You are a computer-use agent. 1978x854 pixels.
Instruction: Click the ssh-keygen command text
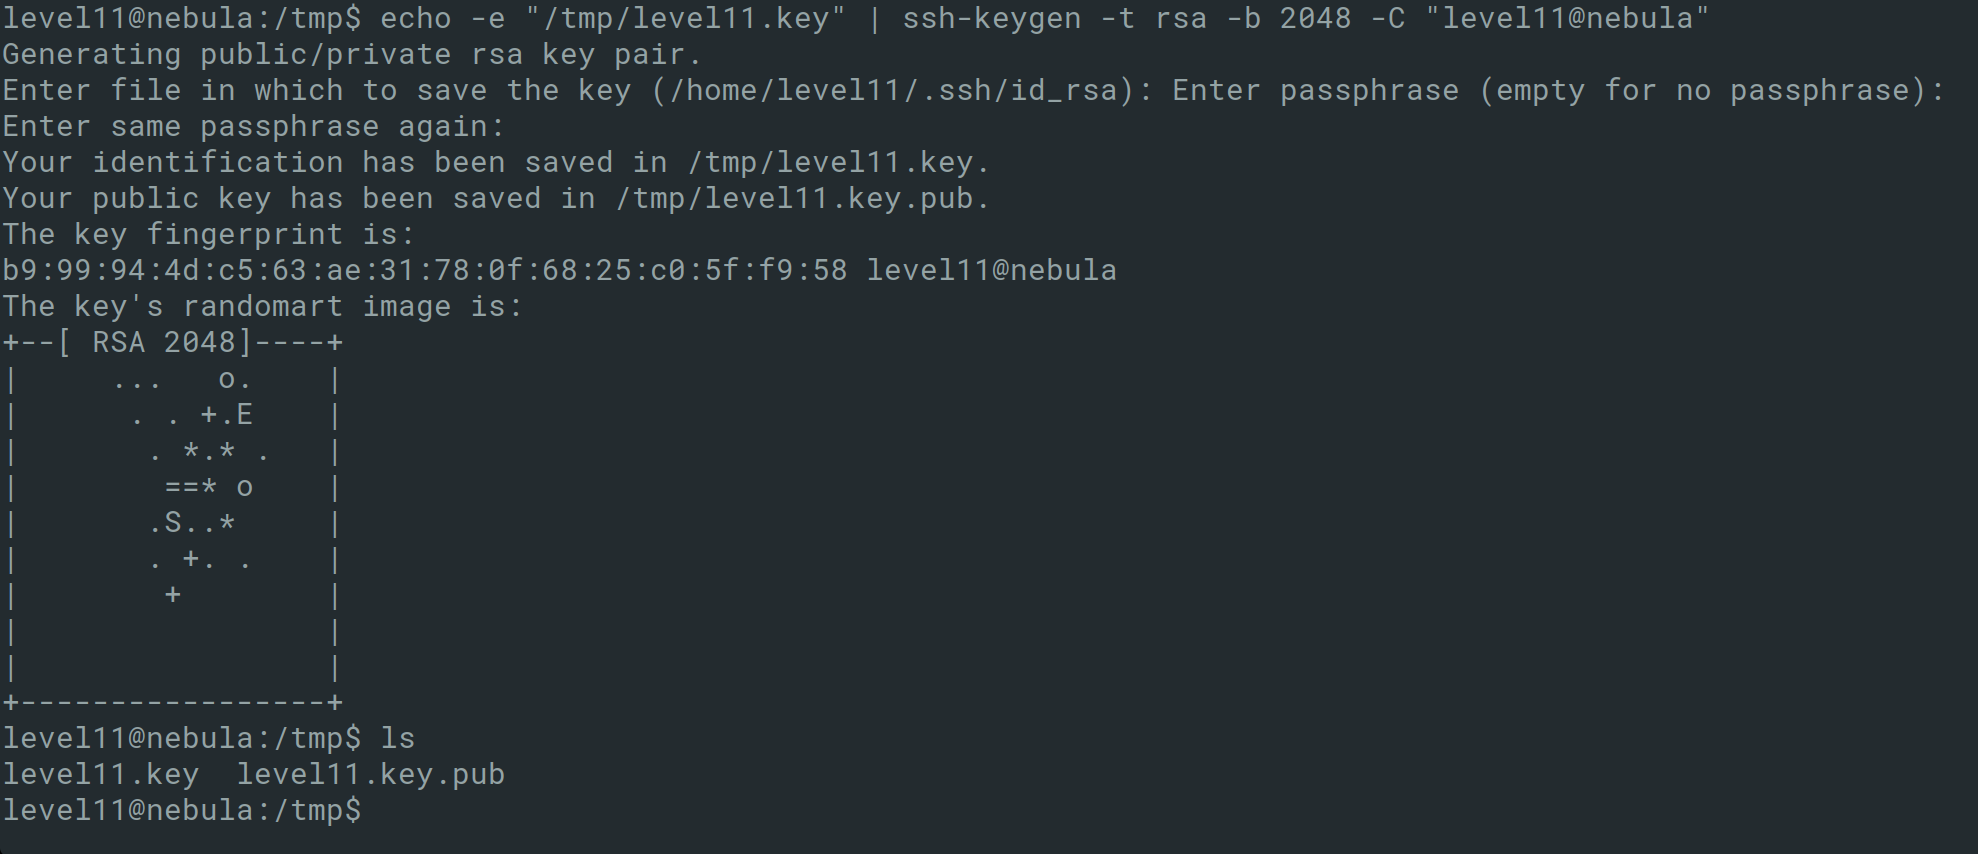pyautogui.click(x=991, y=18)
